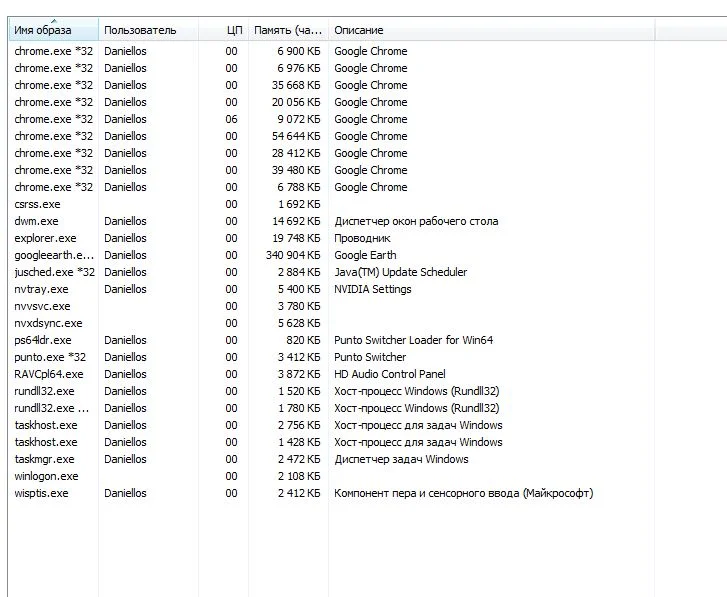Select the winlogon.exe process

[46, 476]
